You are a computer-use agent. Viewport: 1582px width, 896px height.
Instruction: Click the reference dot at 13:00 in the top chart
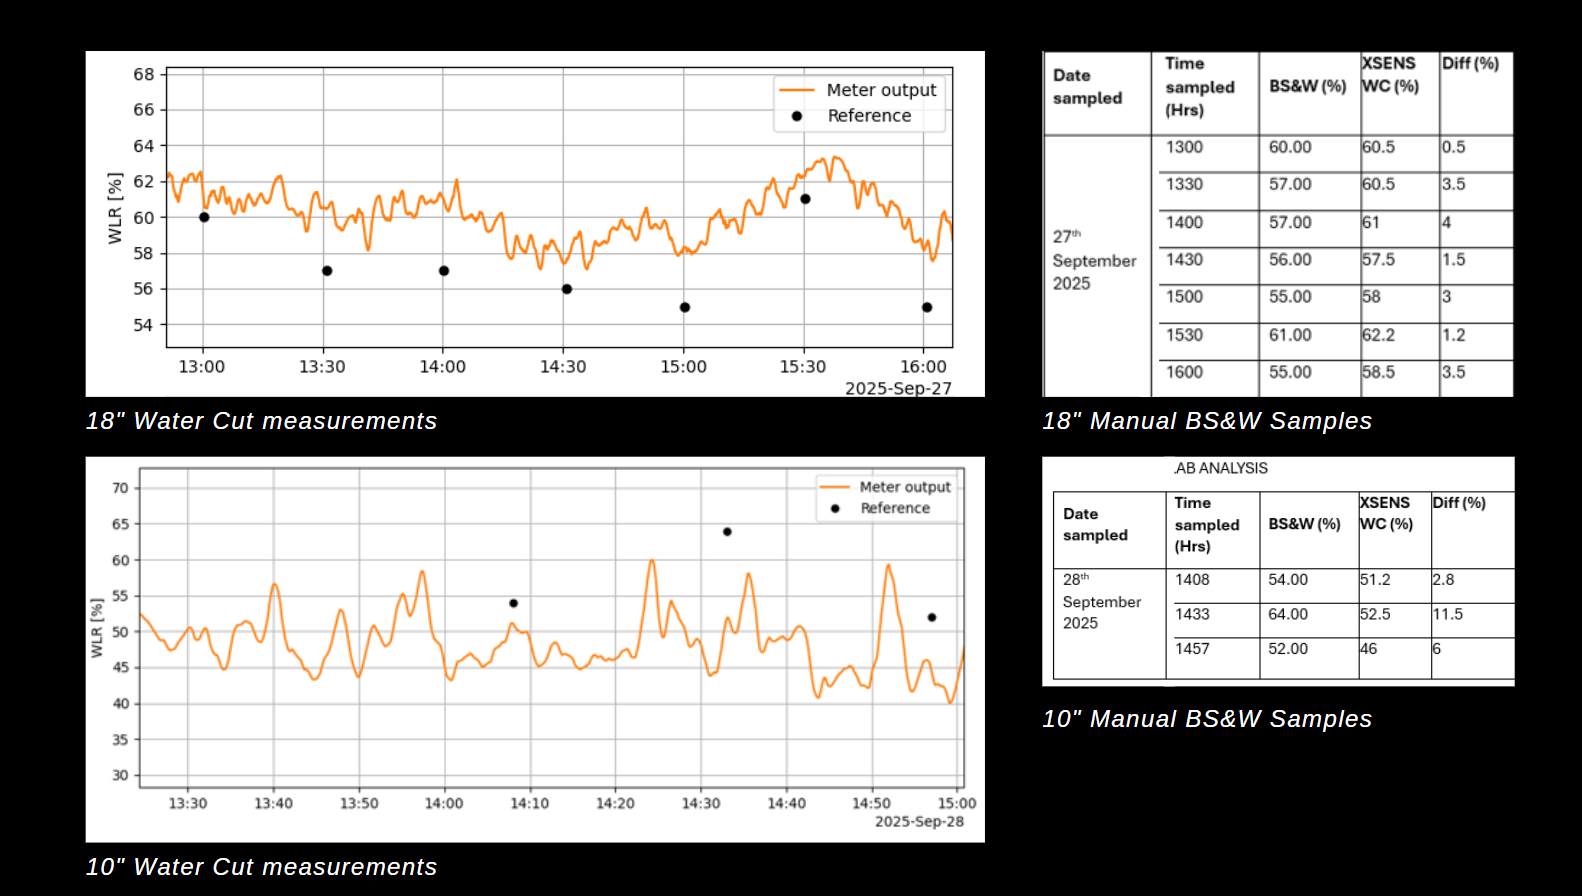click(x=204, y=217)
